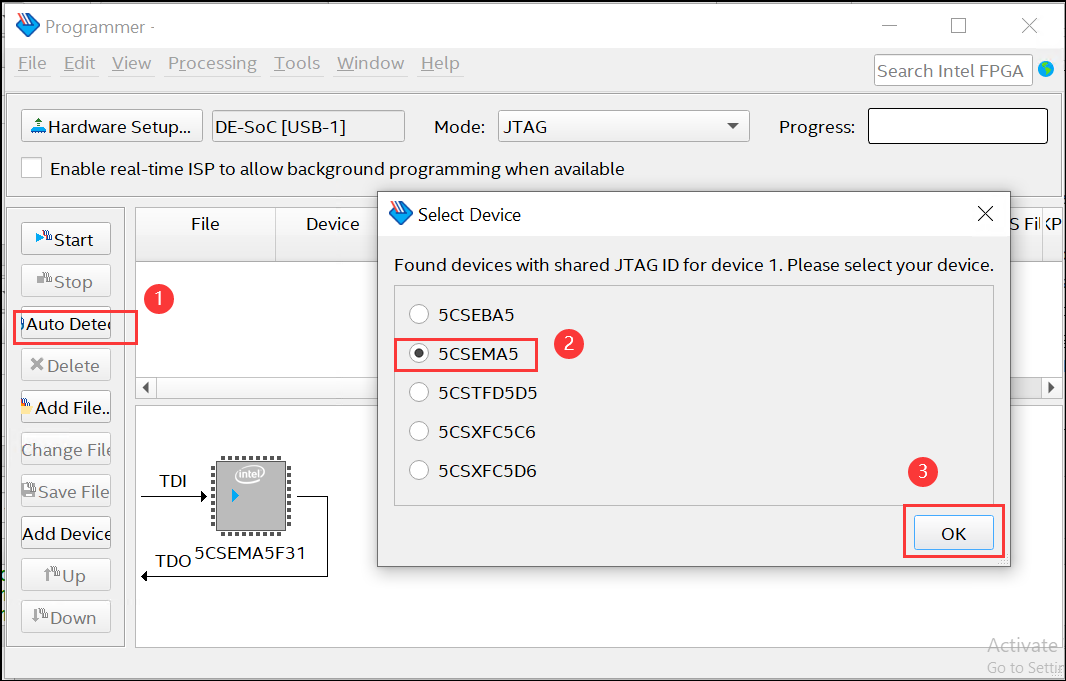Screen dimensions: 1066x681
Task: Minimize the Programmer window
Action: [888, 26]
